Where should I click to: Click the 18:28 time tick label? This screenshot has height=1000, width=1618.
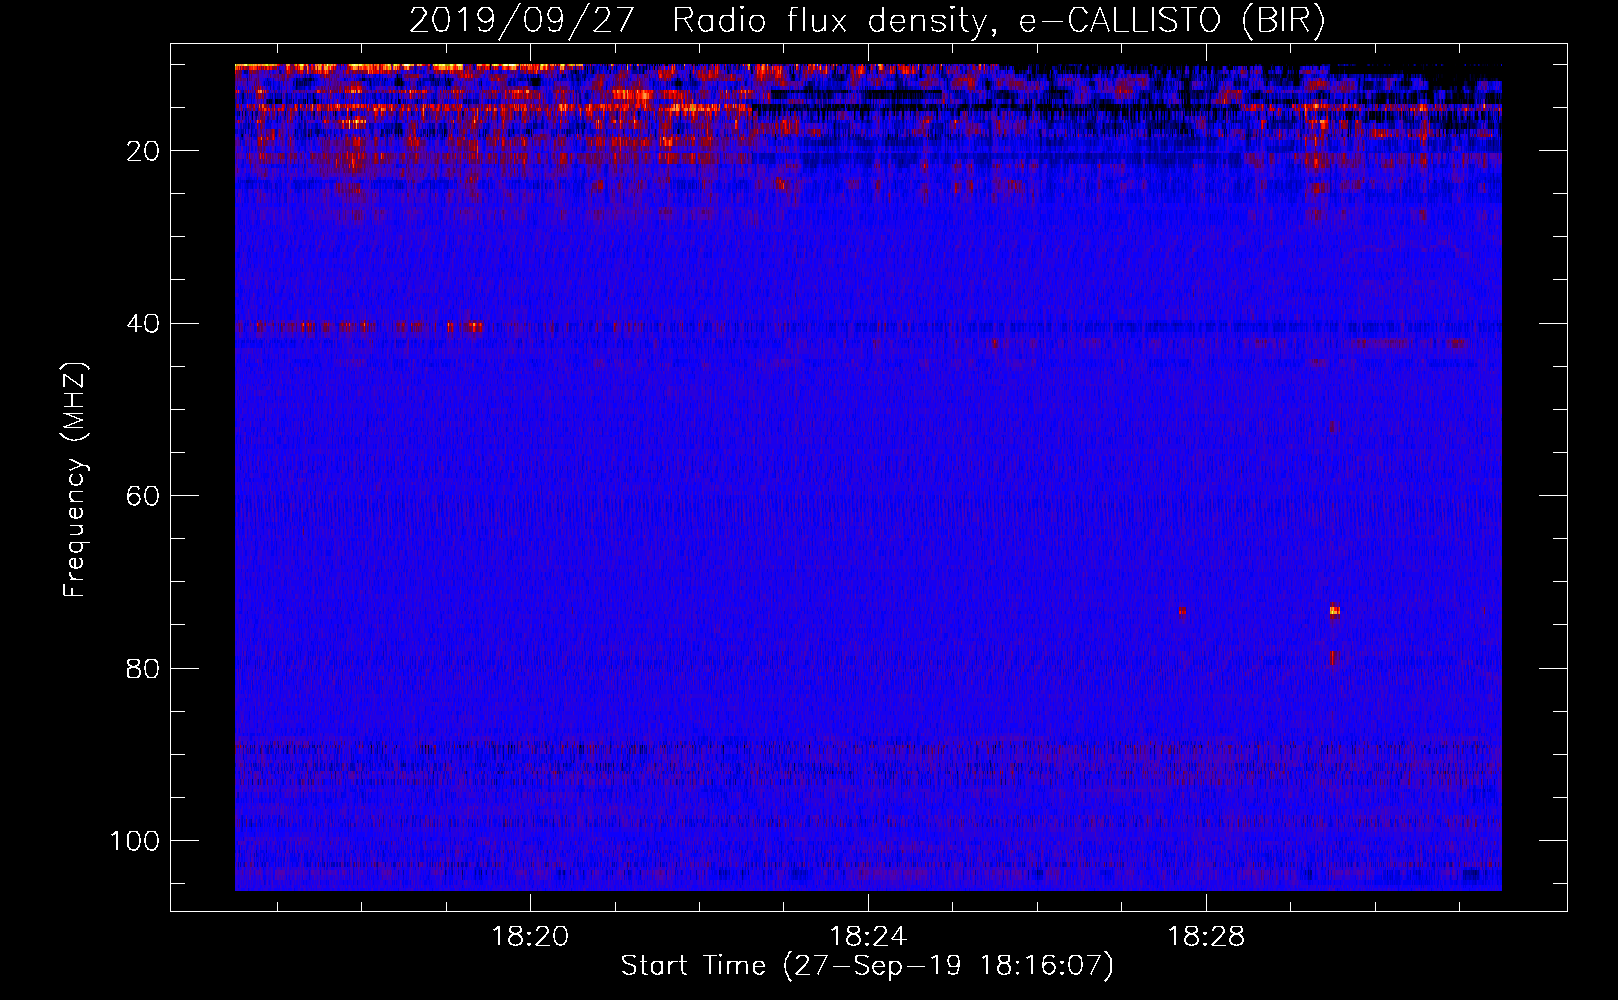pos(1206,937)
